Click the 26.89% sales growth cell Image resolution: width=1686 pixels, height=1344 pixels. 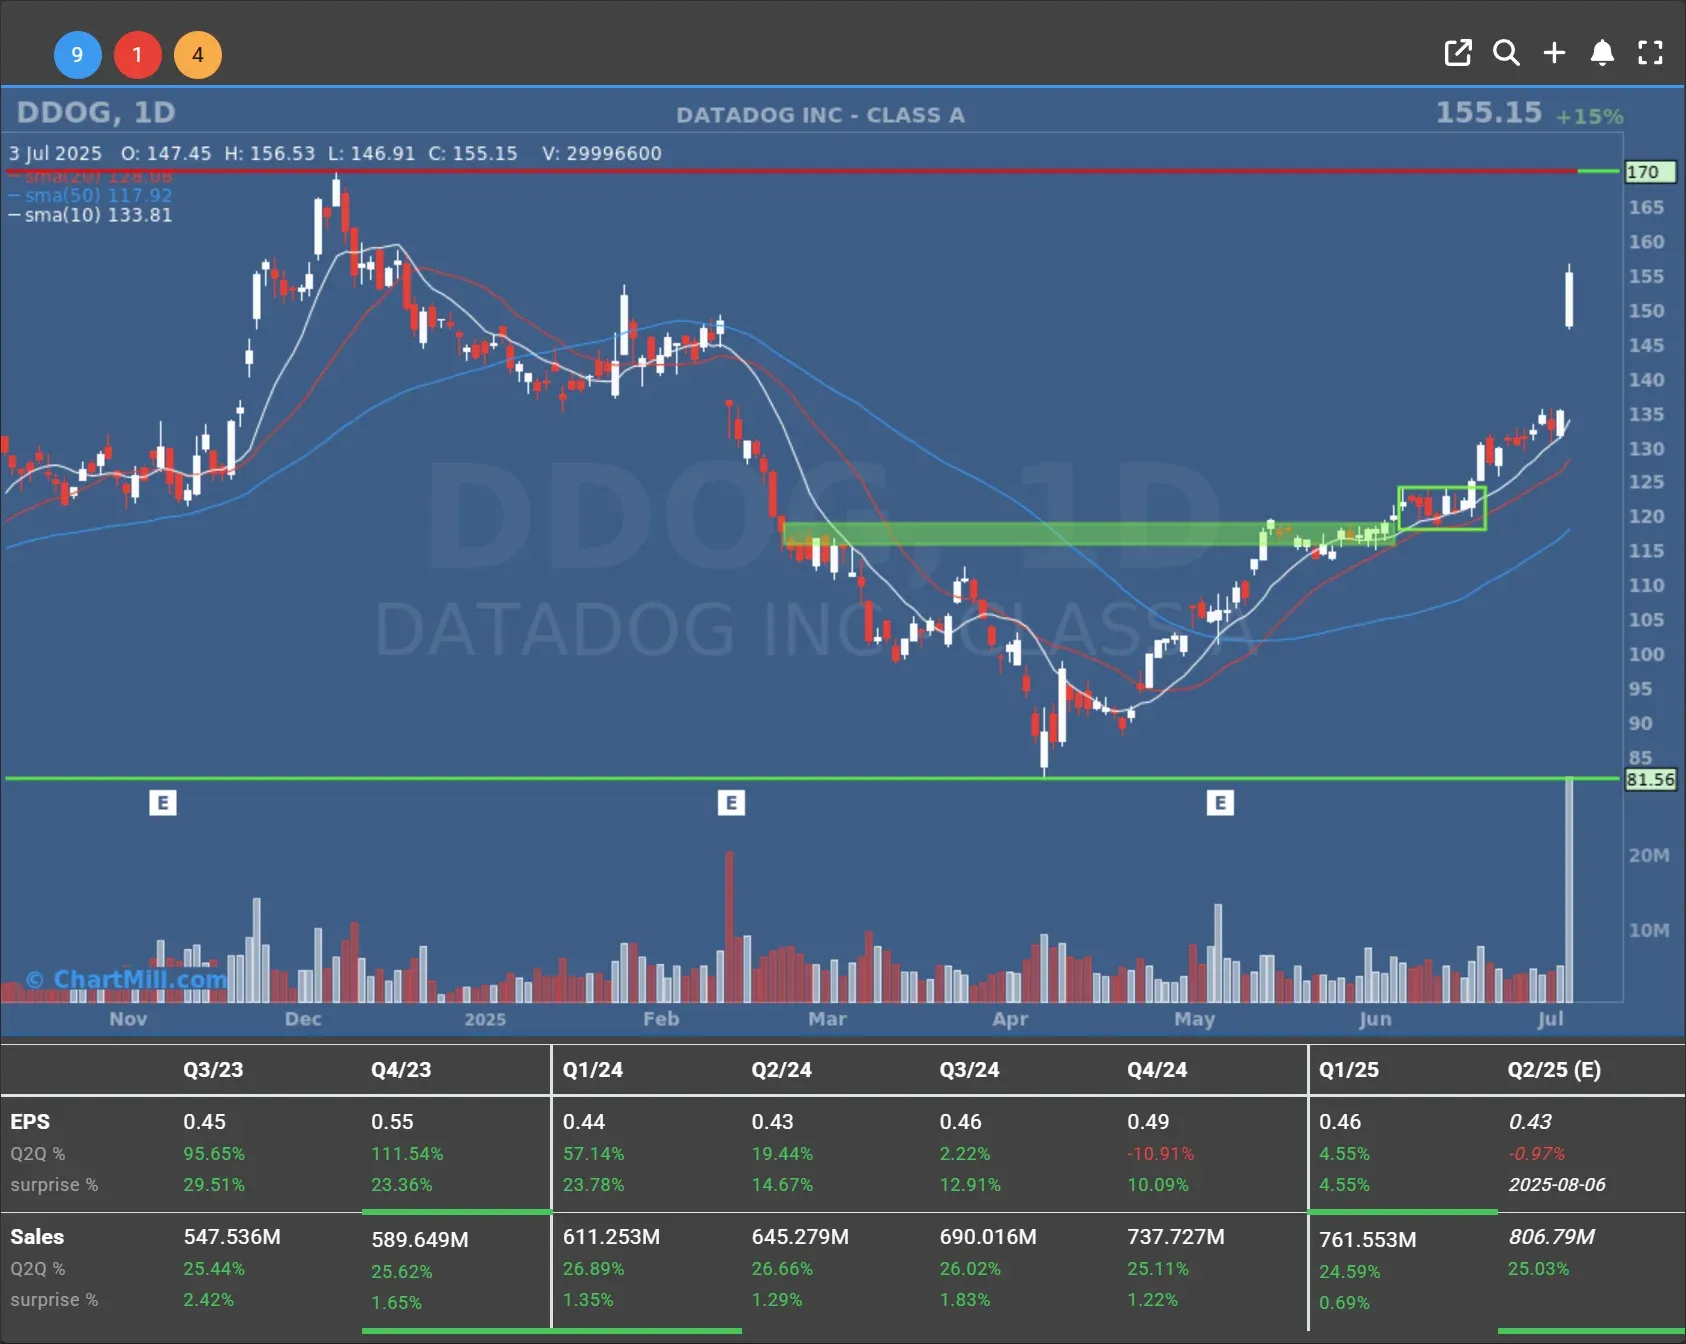pyautogui.click(x=593, y=1269)
